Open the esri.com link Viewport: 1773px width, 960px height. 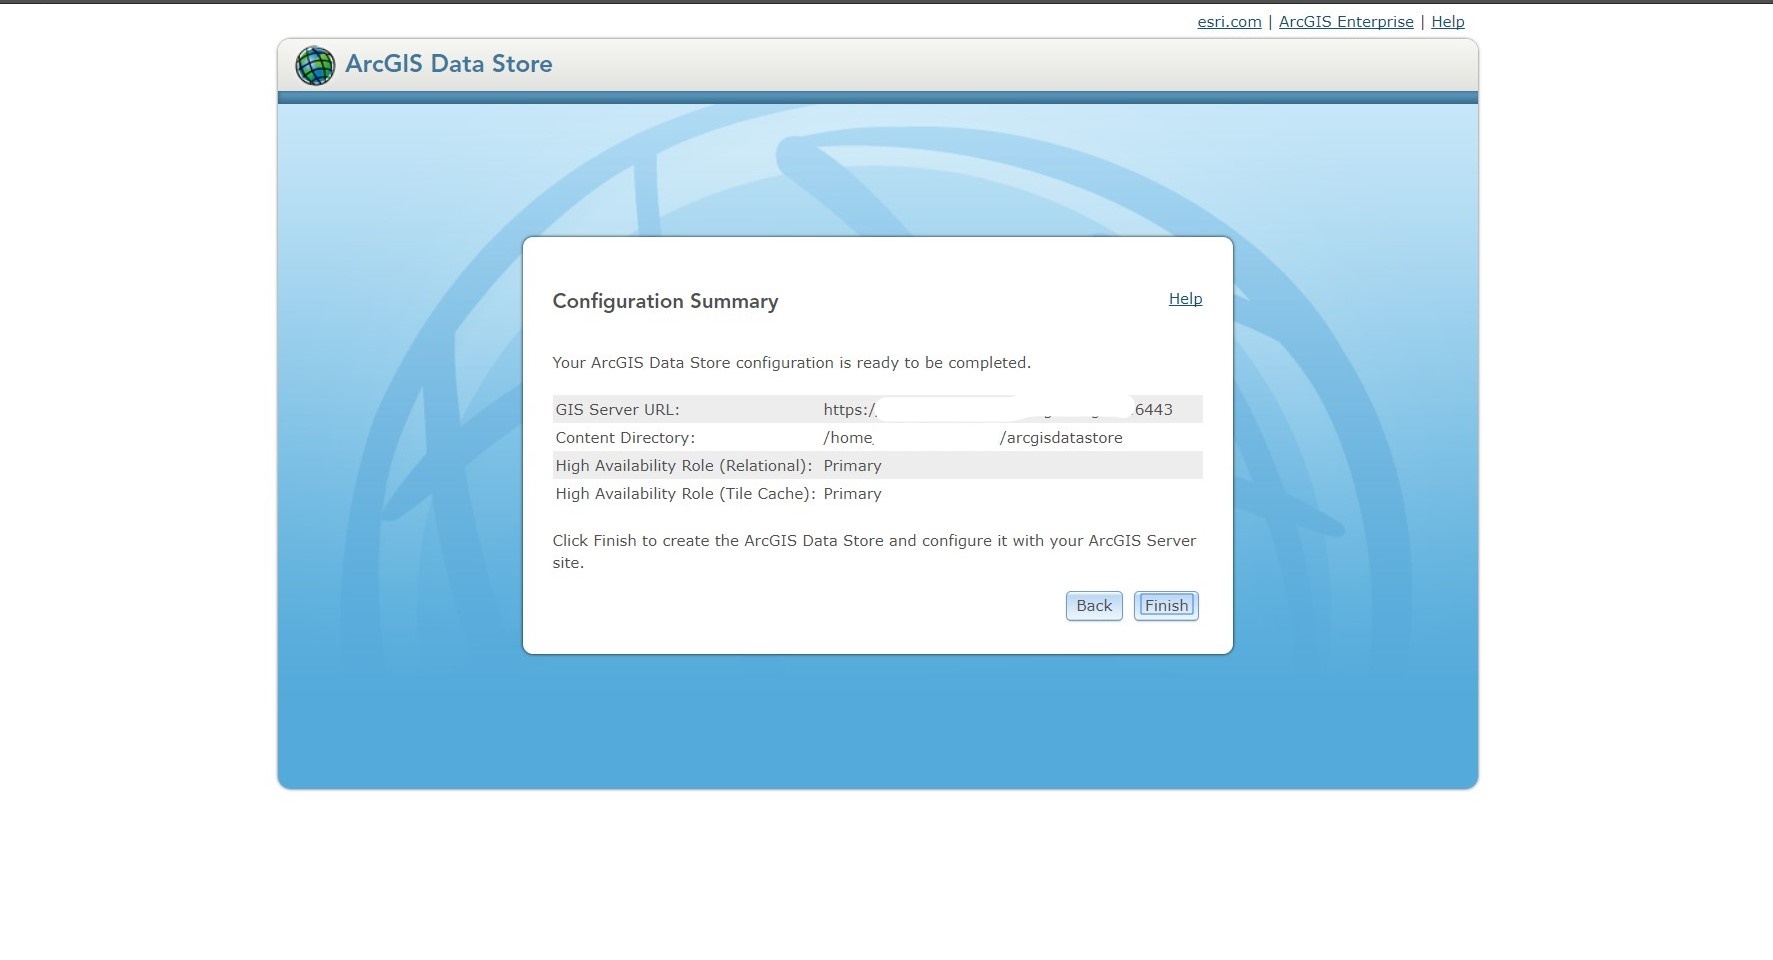[1229, 22]
